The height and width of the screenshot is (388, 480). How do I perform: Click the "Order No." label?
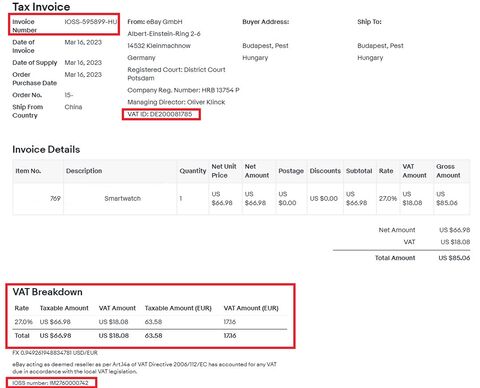[x=27, y=95]
